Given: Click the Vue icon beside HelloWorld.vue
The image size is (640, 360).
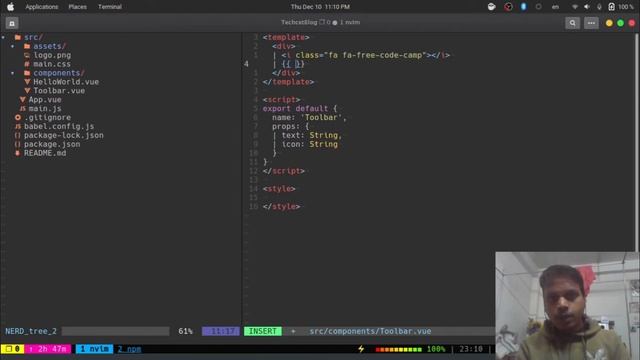Looking at the screenshot, I should (27, 82).
